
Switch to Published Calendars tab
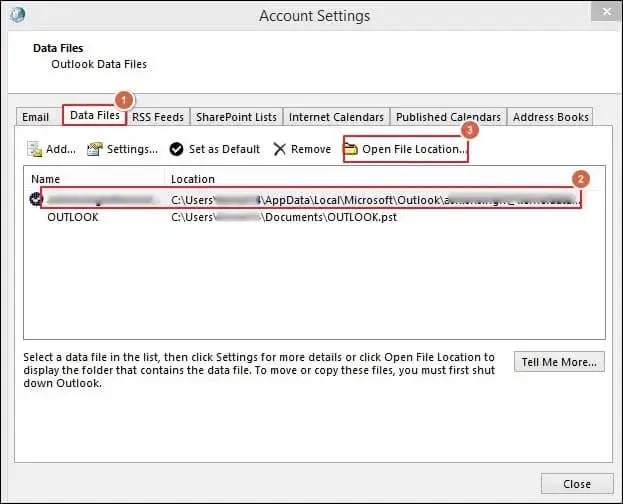coord(448,117)
